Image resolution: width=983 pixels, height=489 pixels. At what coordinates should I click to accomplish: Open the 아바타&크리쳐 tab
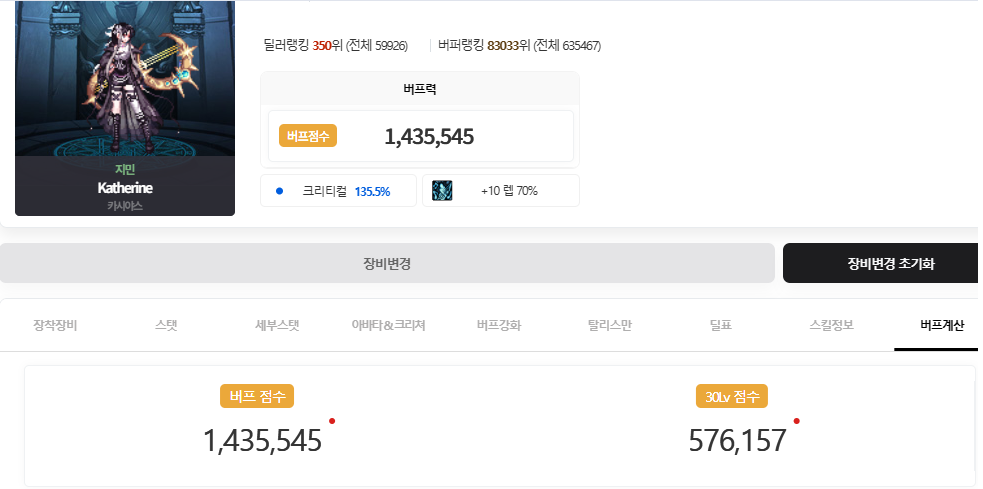tap(388, 325)
